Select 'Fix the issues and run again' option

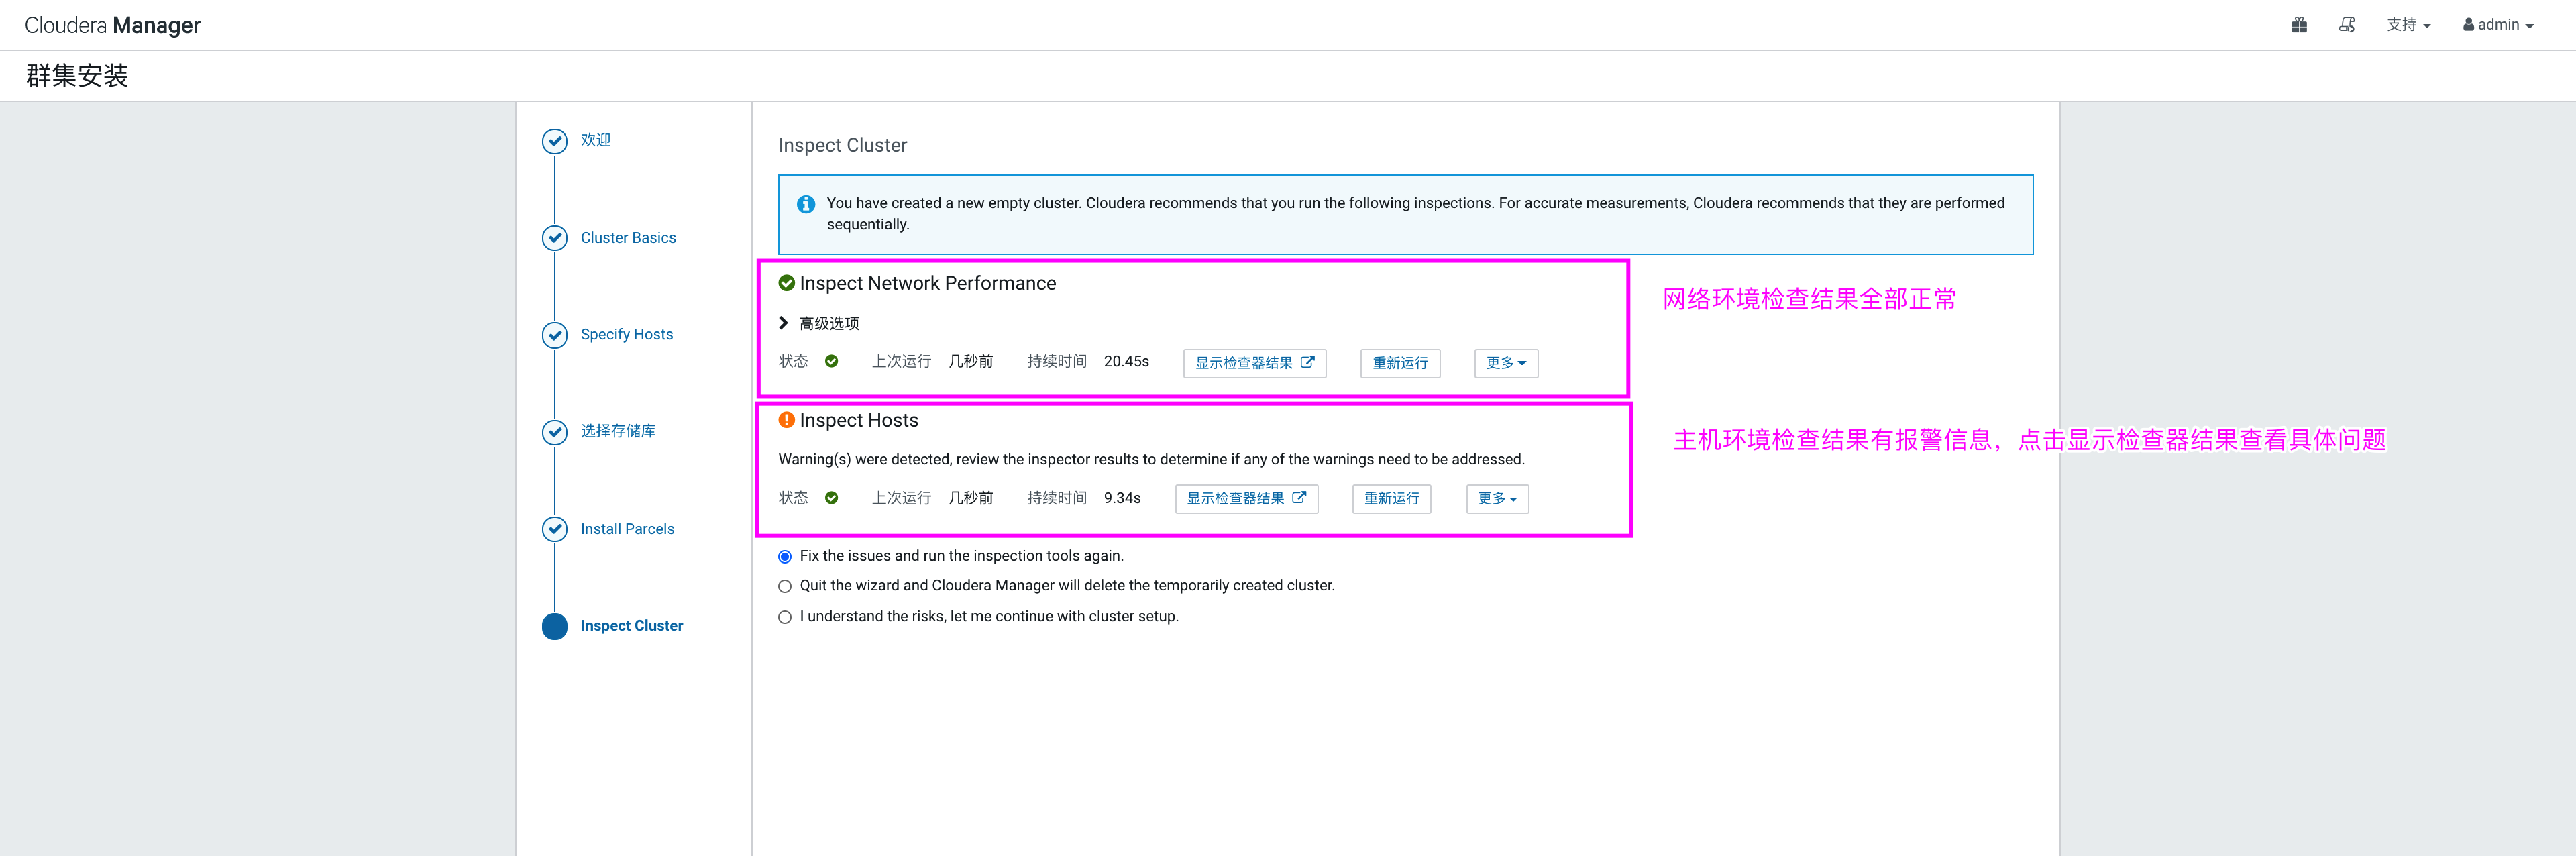point(785,557)
